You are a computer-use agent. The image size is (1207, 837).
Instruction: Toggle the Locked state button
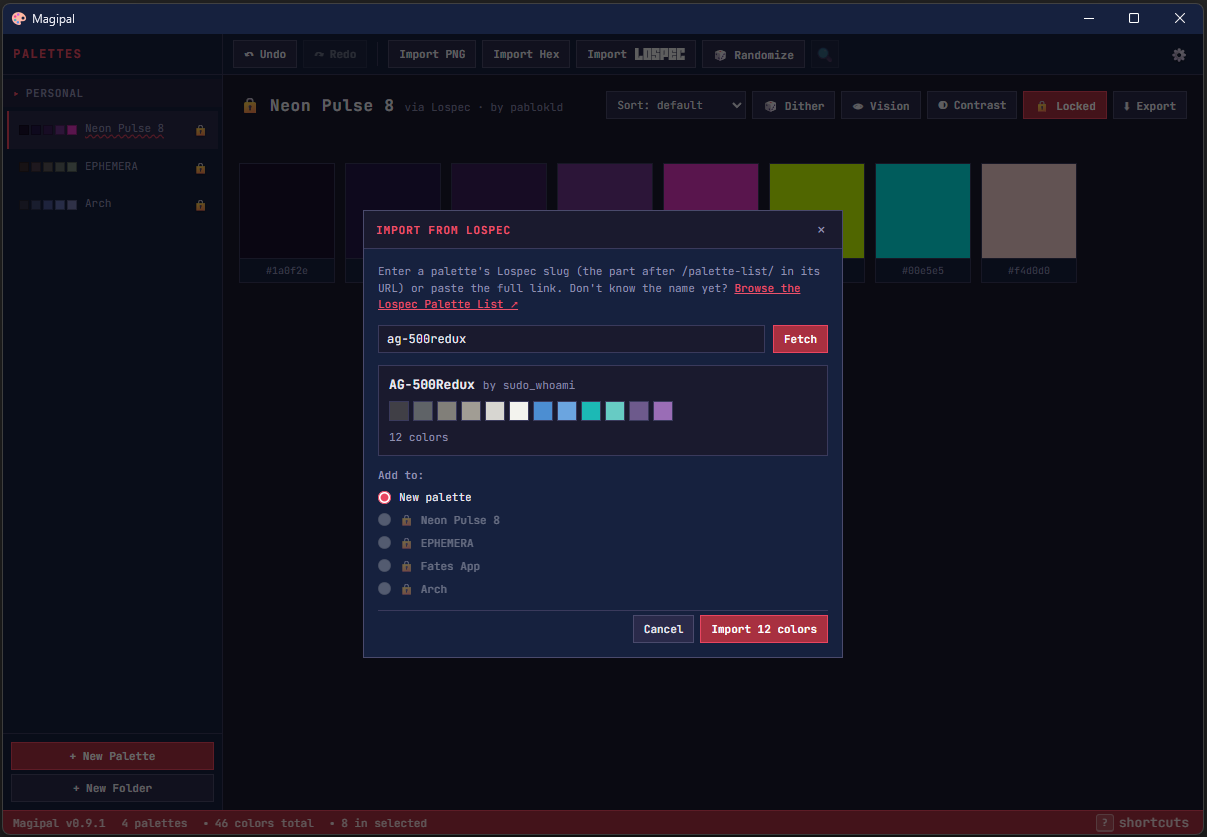click(1065, 106)
